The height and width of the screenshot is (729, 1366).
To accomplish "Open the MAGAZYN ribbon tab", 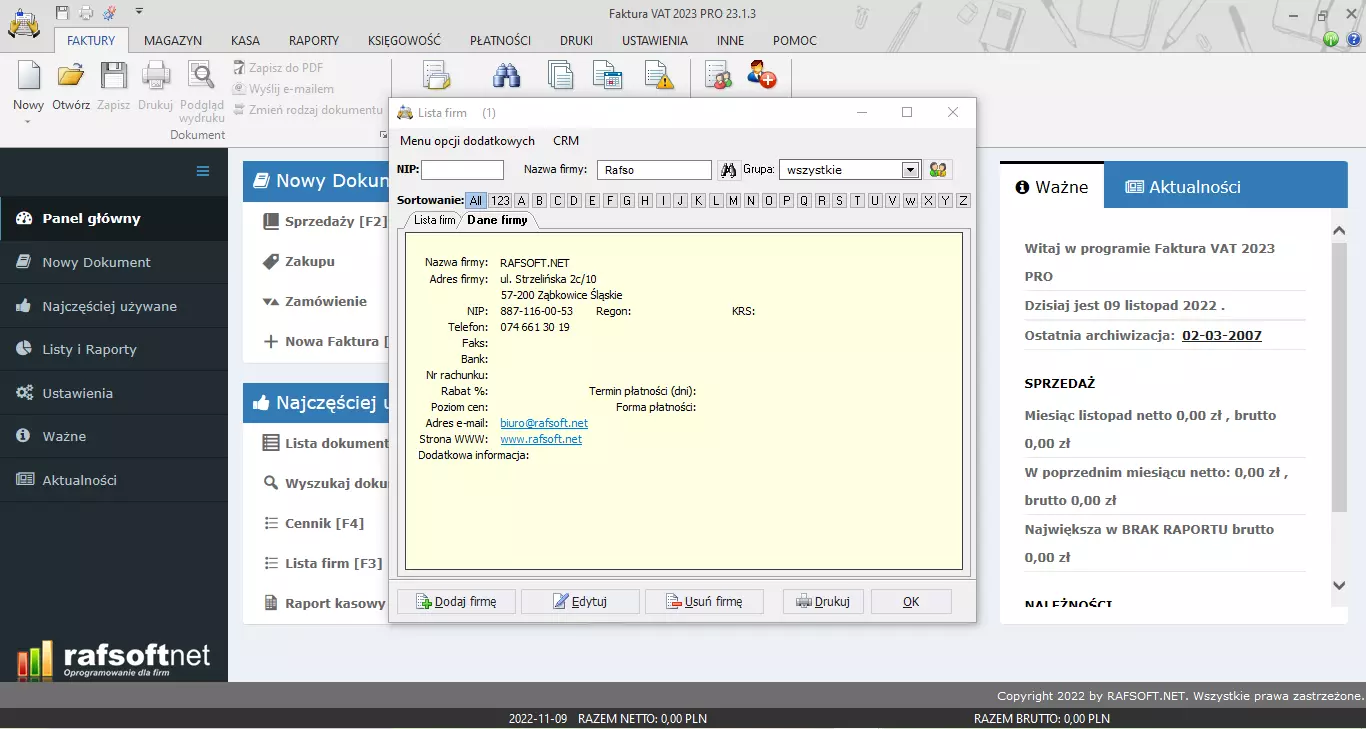I will tap(173, 41).
